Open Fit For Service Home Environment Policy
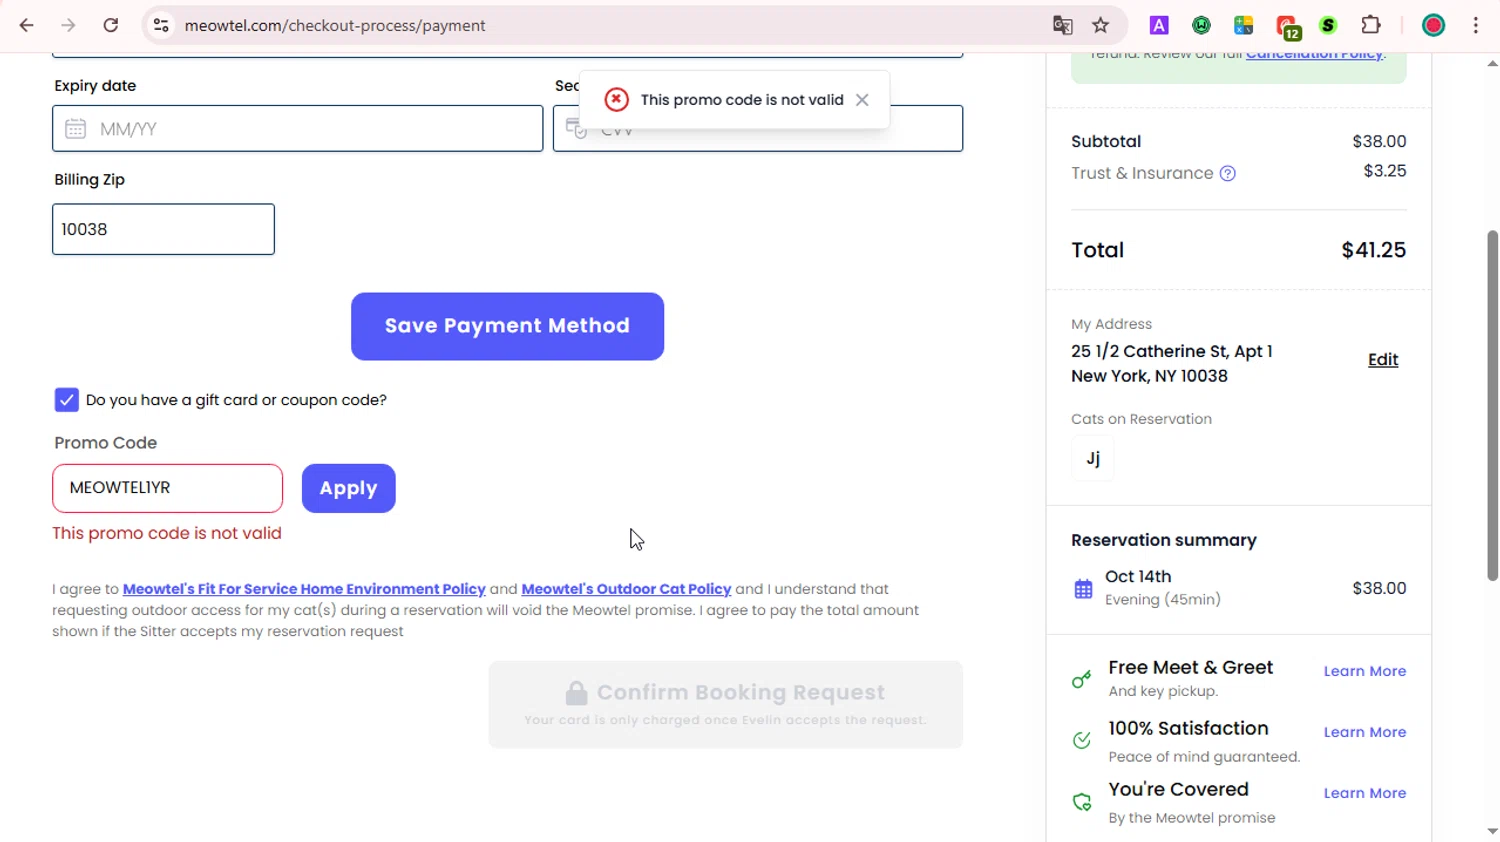Image resolution: width=1500 pixels, height=842 pixels. click(x=304, y=589)
